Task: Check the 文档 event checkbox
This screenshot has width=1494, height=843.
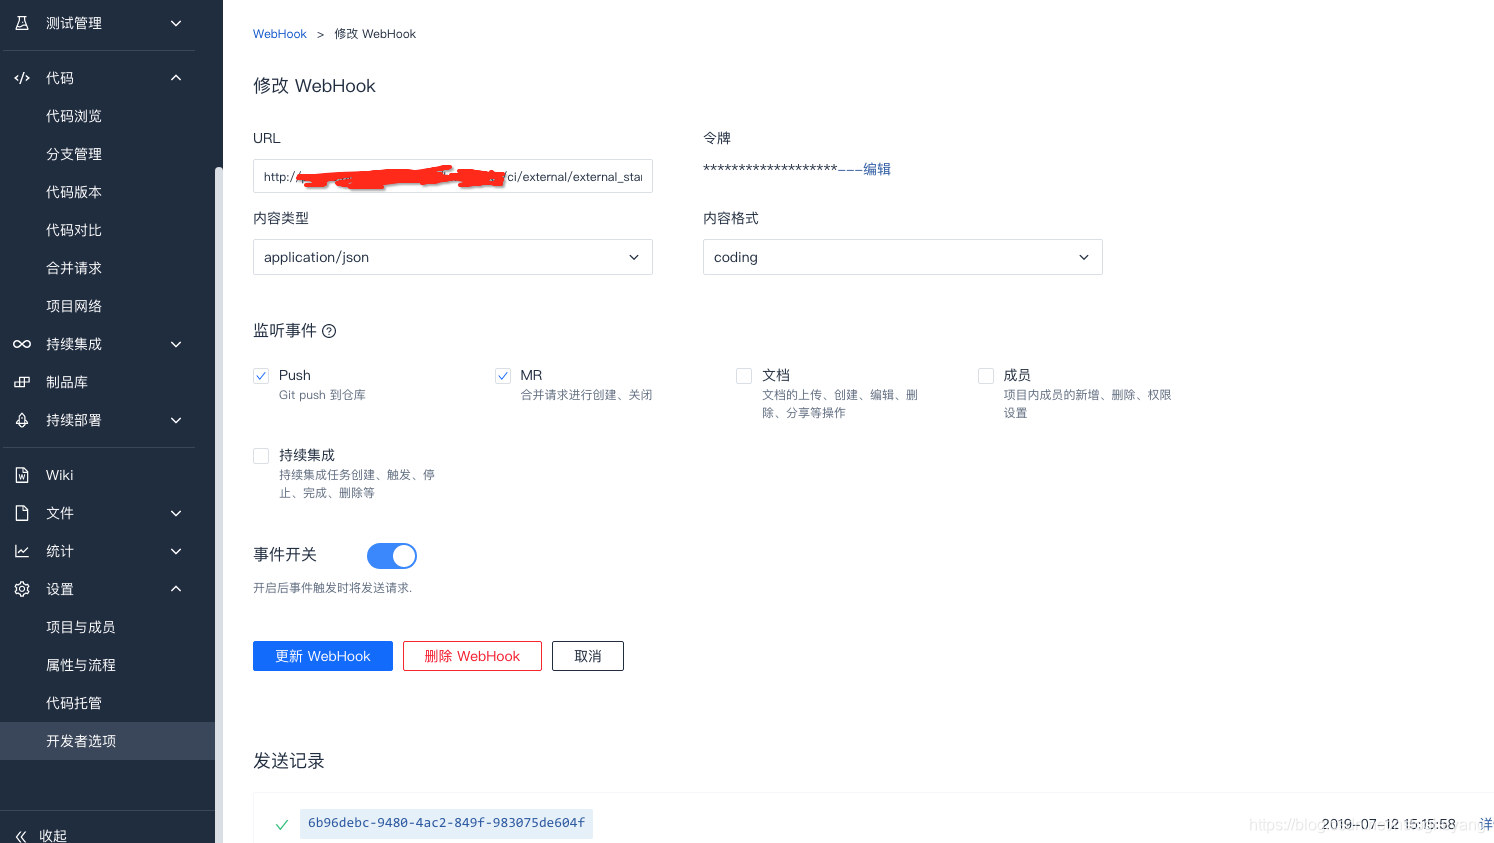Action: [744, 376]
